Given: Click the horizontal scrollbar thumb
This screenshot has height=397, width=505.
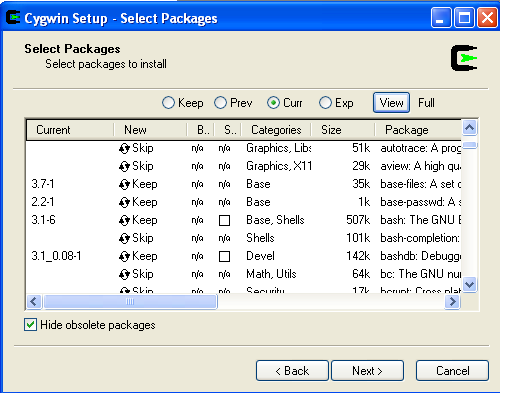Looking at the screenshot, I should 130,302.
